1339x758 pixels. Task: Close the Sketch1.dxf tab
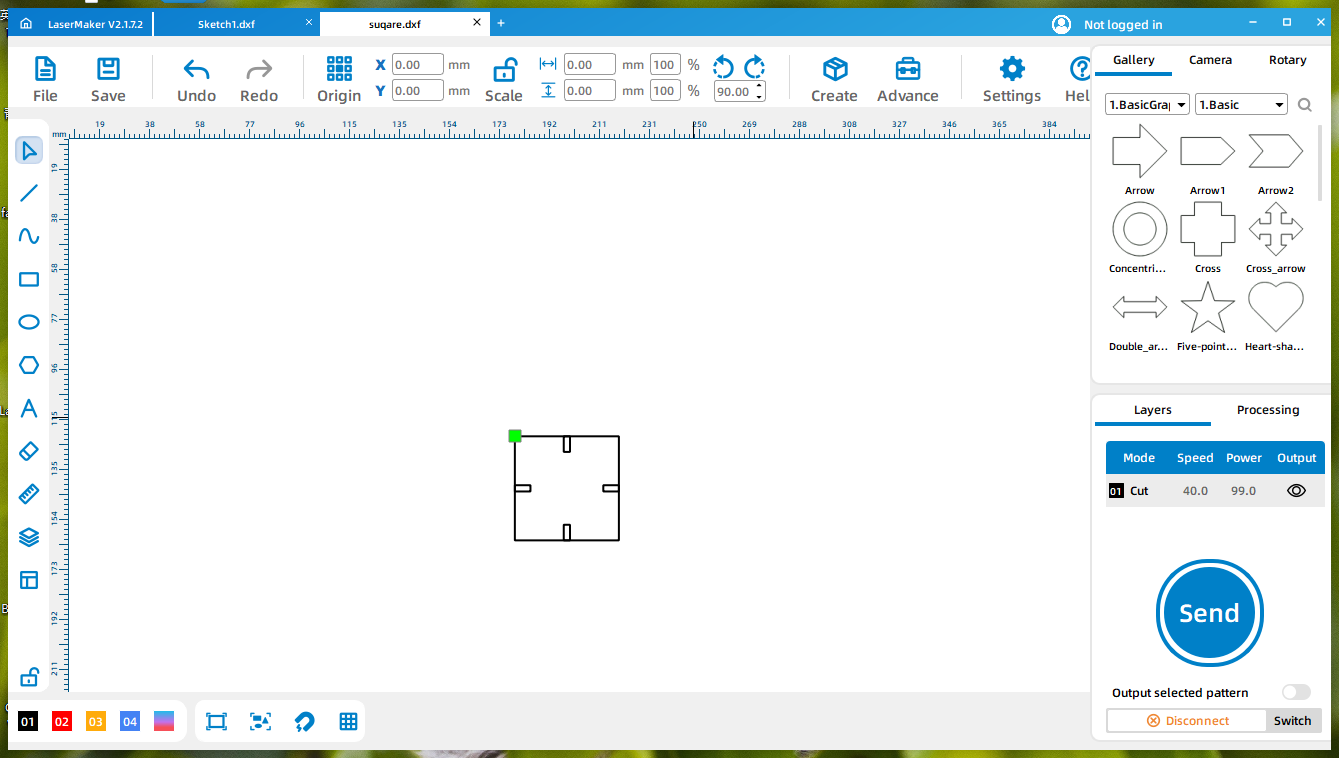click(309, 23)
